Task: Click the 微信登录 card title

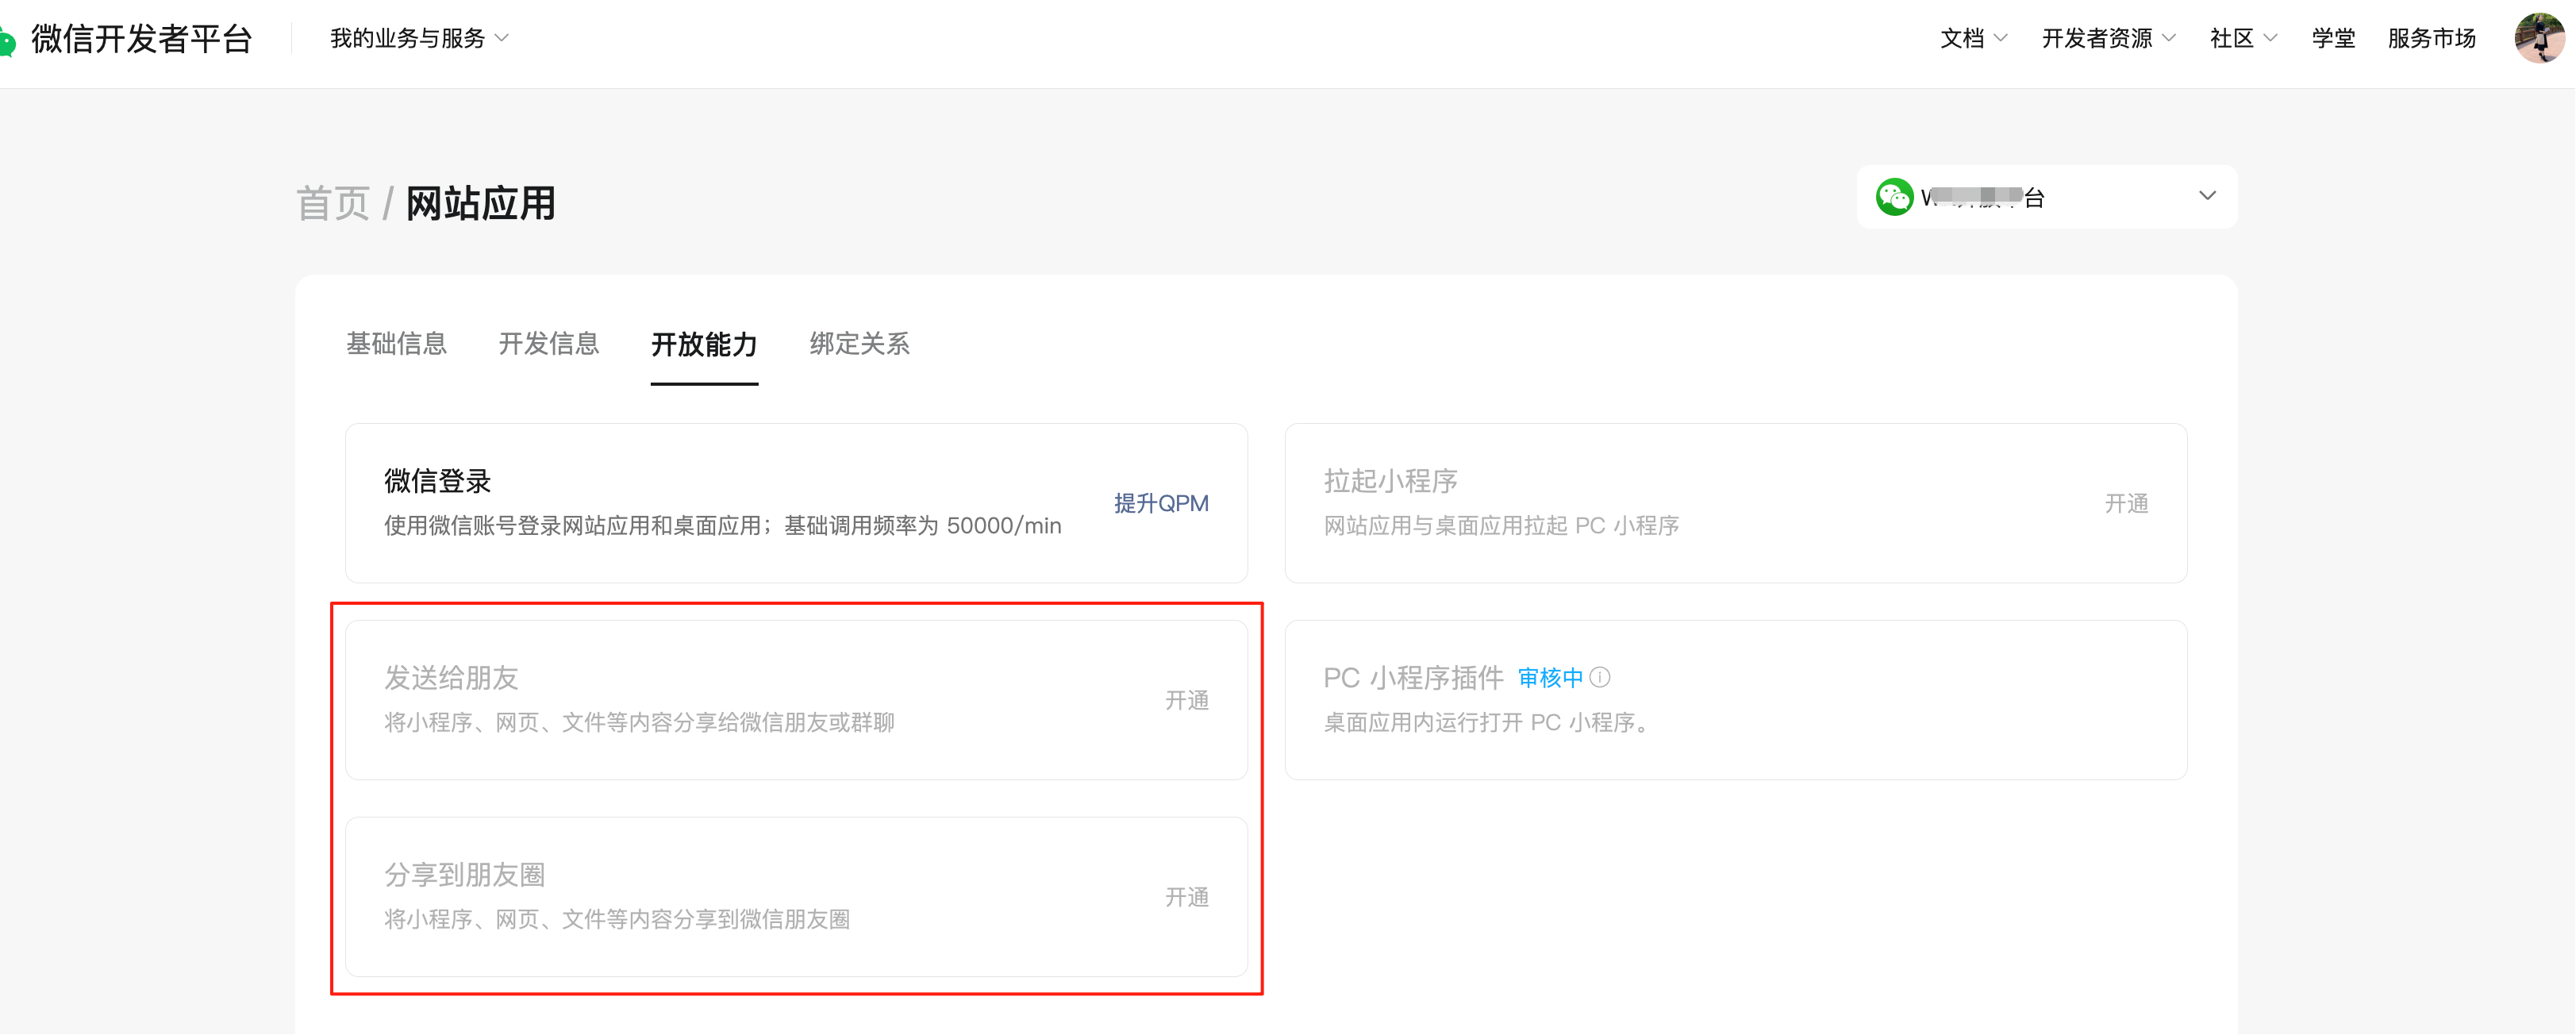Action: pos(437,481)
